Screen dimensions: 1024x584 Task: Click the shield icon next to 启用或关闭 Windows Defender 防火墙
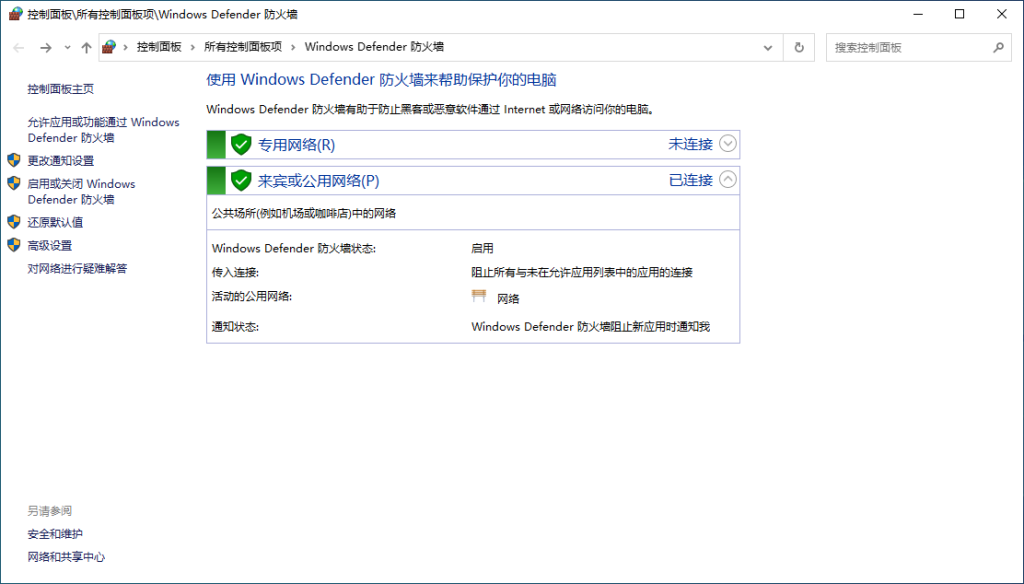(12, 184)
